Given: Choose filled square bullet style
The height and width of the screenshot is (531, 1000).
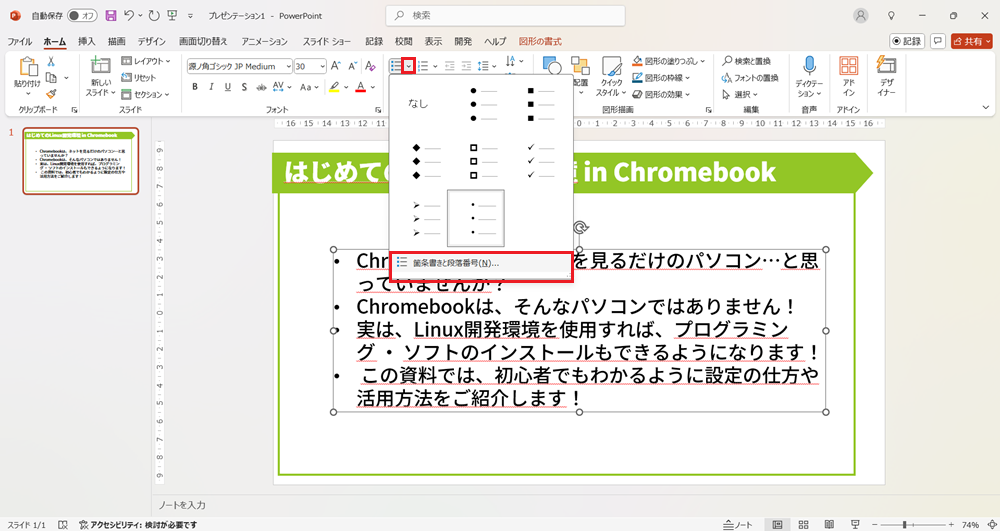Looking at the screenshot, I should (540, 105).
